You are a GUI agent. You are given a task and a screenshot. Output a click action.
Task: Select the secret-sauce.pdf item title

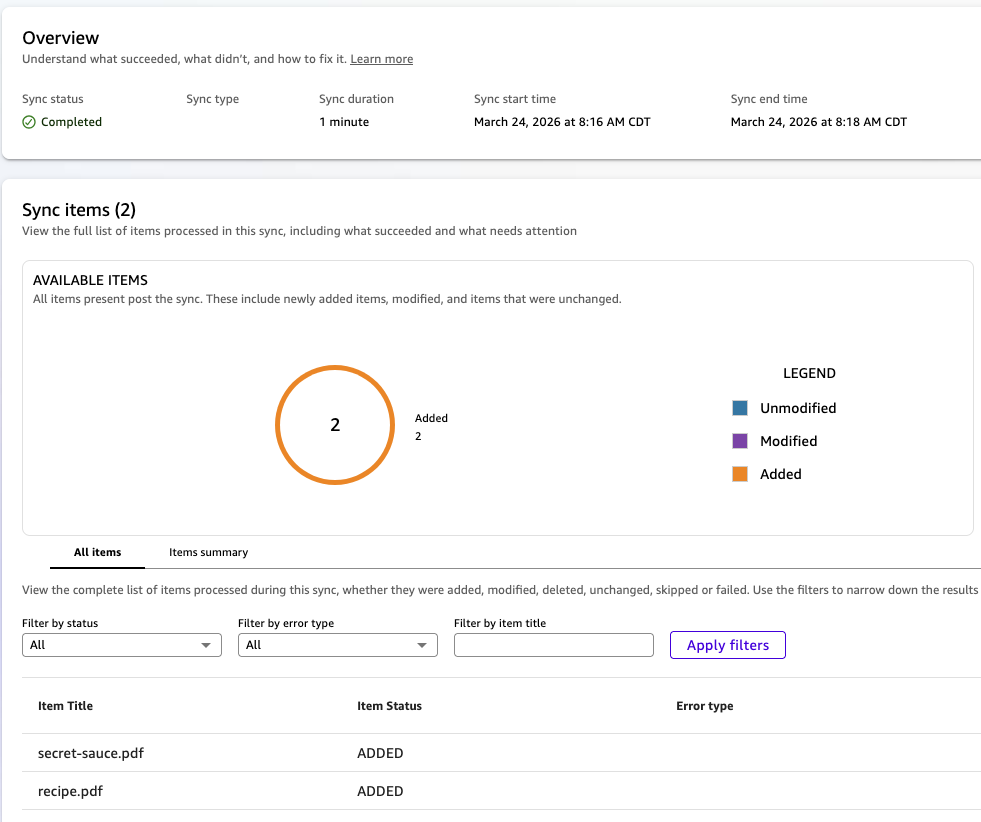click(x=91, y=753)
